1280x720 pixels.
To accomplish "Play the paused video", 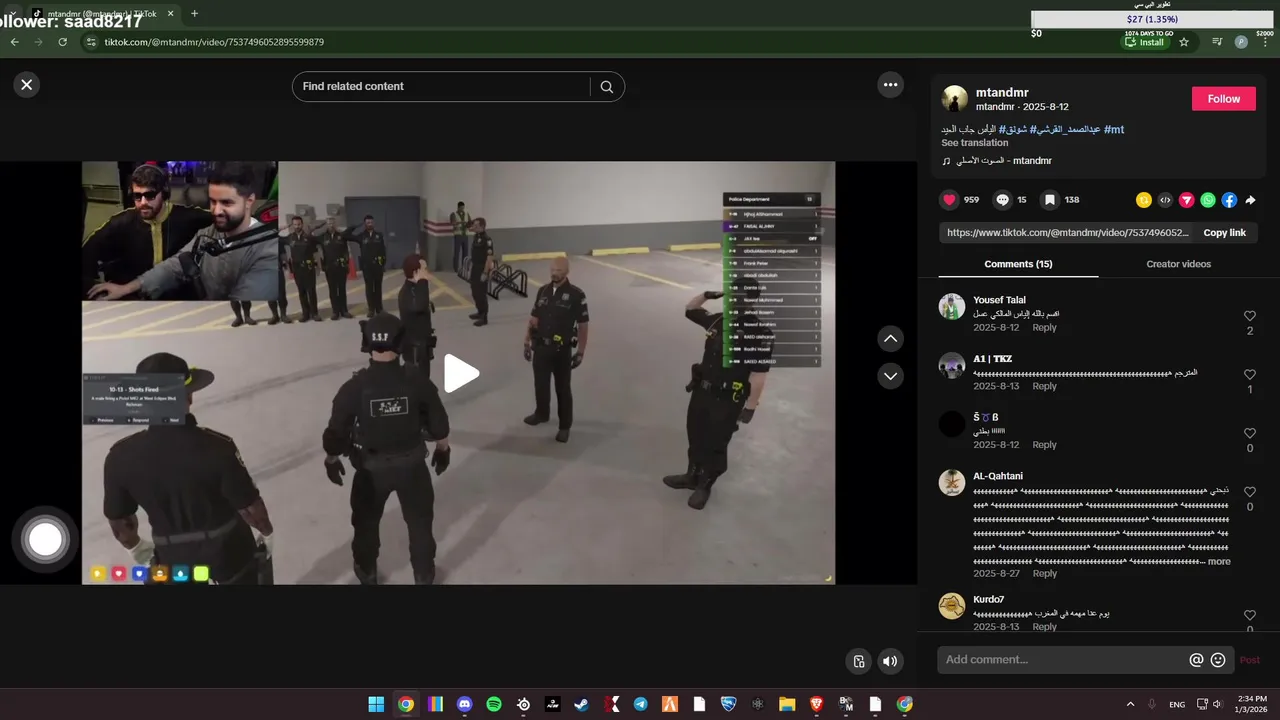I will coord(460,373).
